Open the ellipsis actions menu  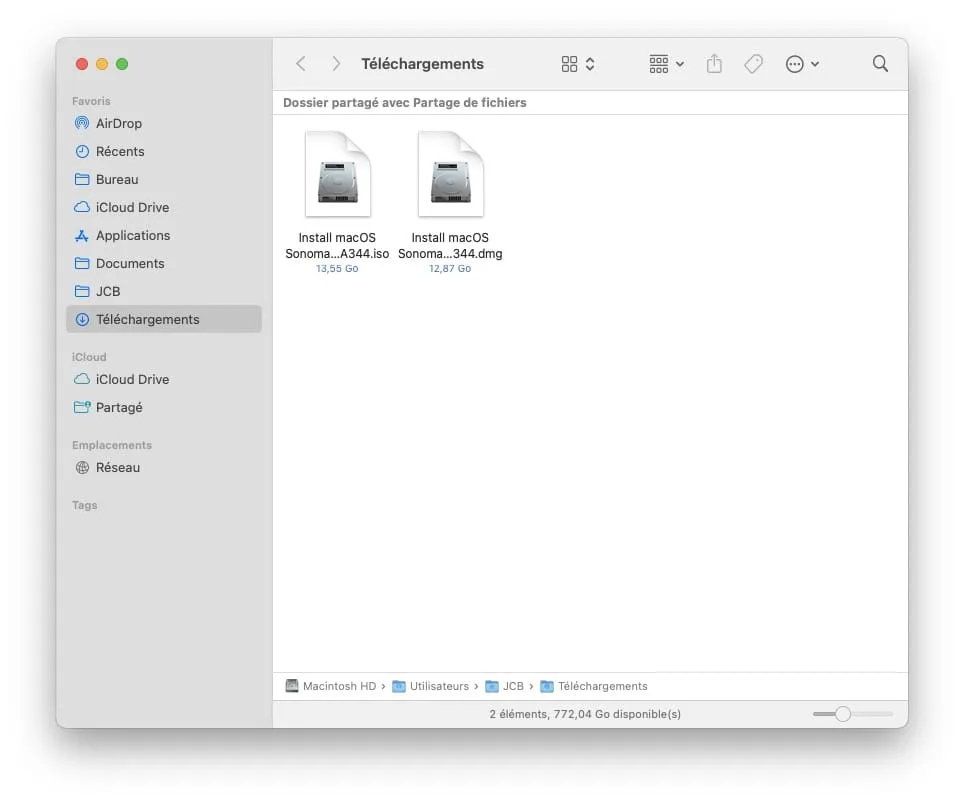(x=802, y=64)
